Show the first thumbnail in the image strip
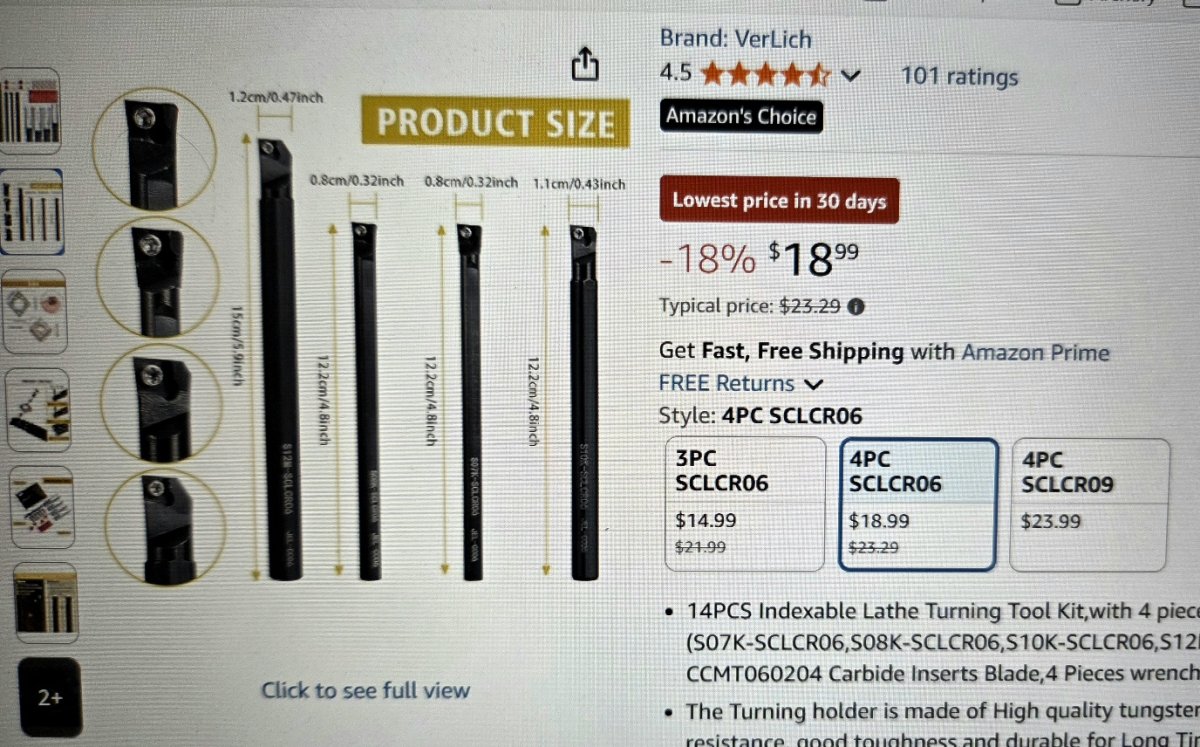 click(x=30, y=105)
